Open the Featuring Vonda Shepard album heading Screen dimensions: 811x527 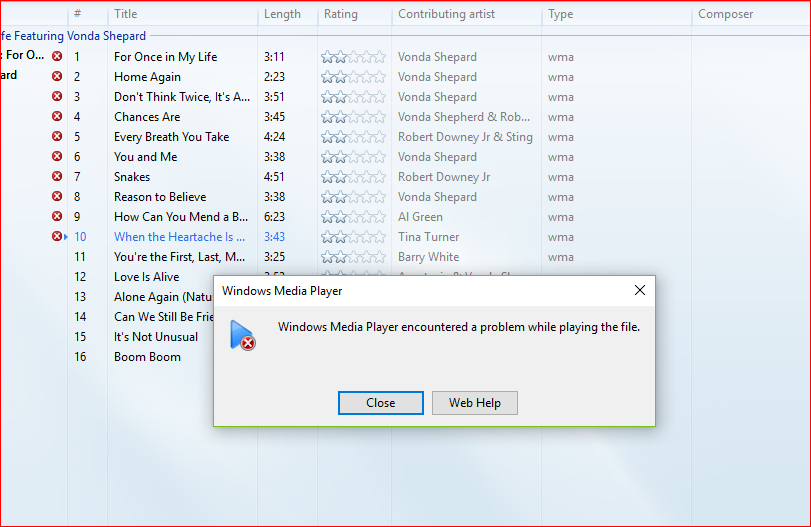pyautogui.click(x=73, y=36)
